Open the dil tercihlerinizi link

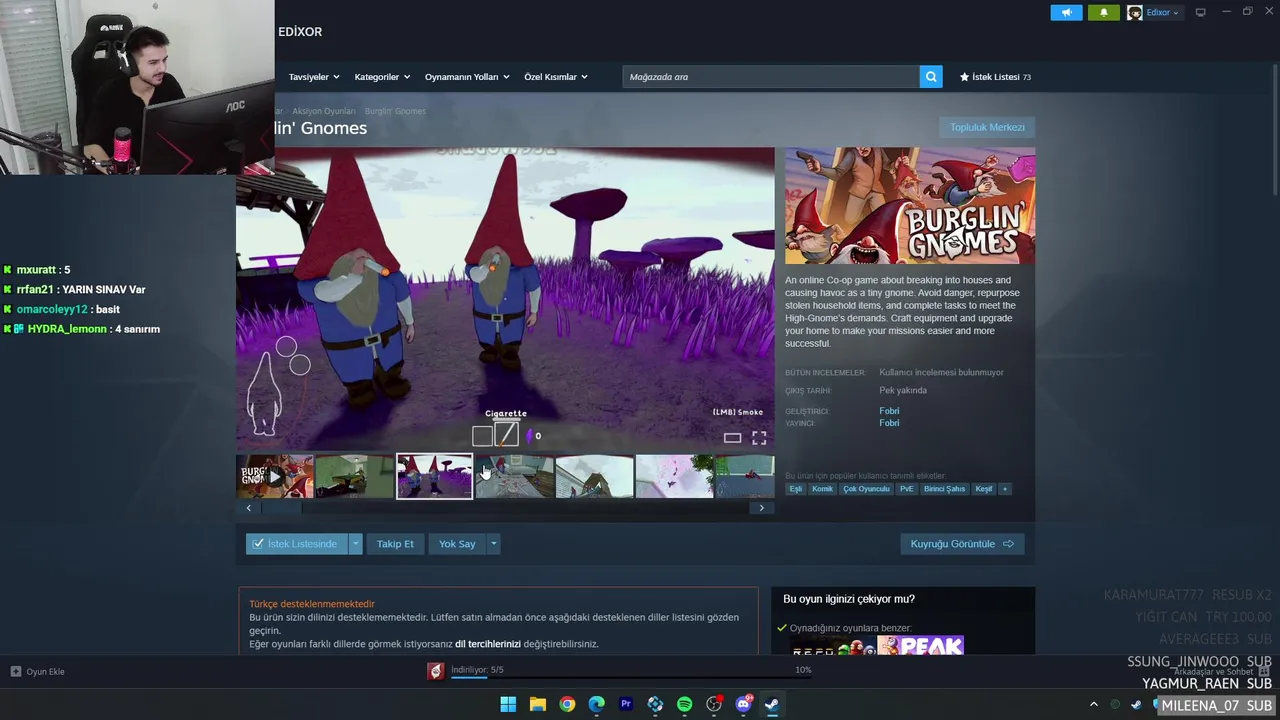(488, 644)
